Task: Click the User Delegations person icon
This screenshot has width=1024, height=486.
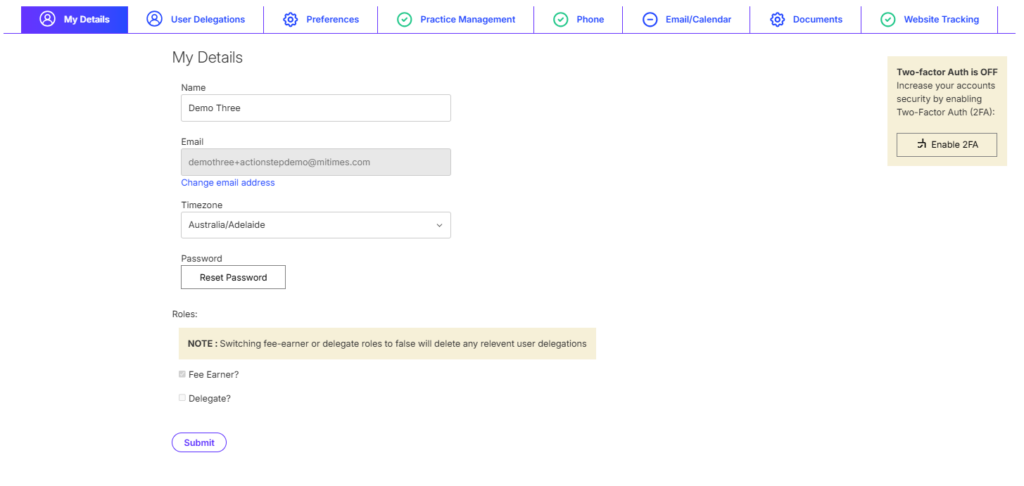Action: (154, 19)
